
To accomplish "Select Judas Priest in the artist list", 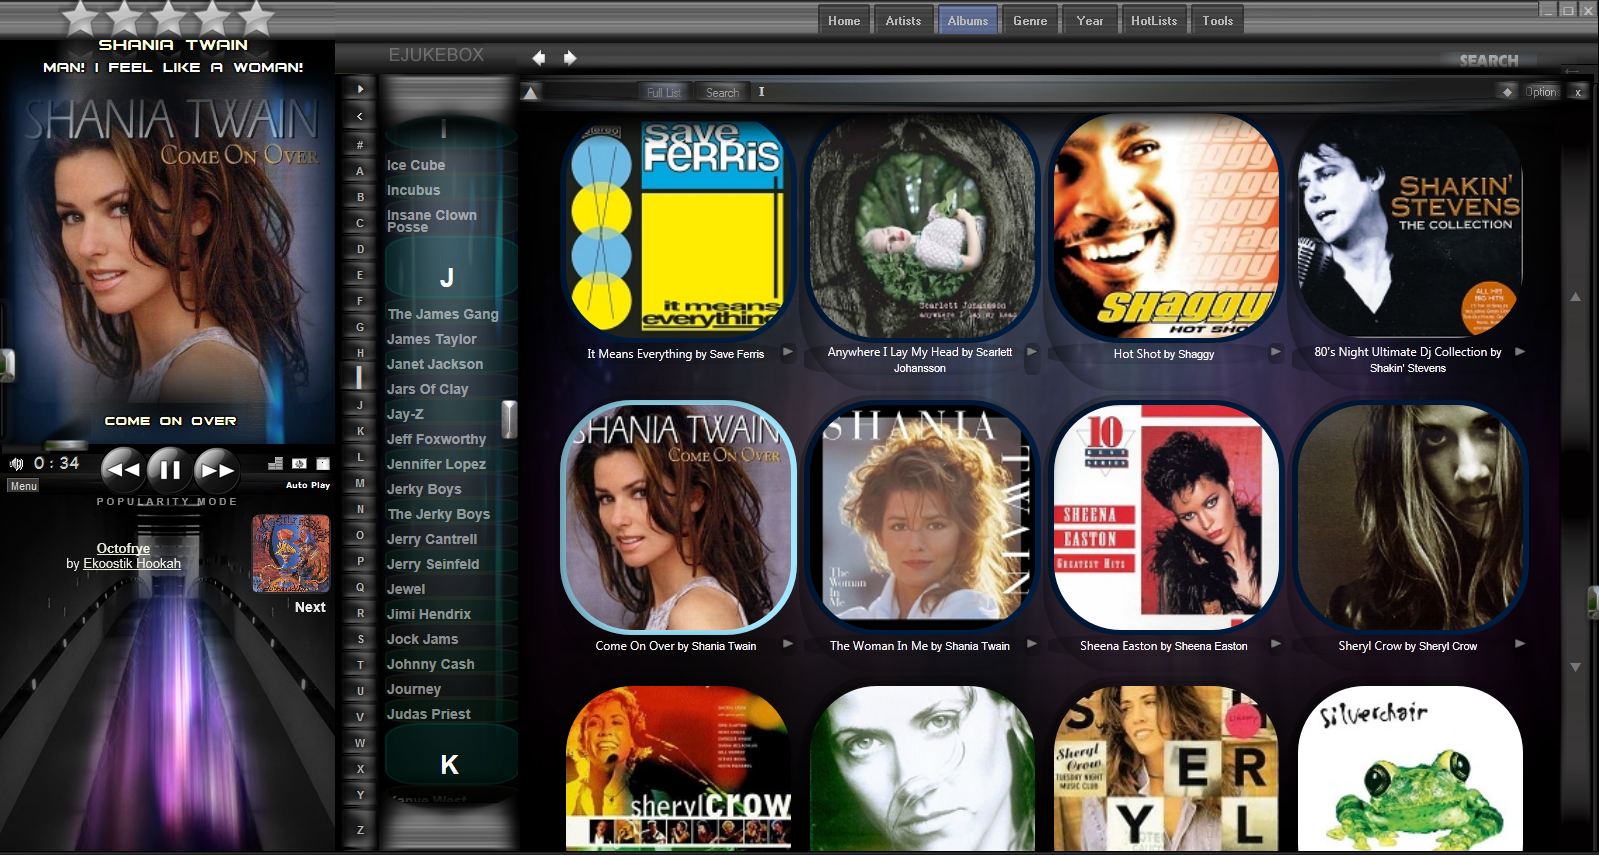I will point(429,714).
